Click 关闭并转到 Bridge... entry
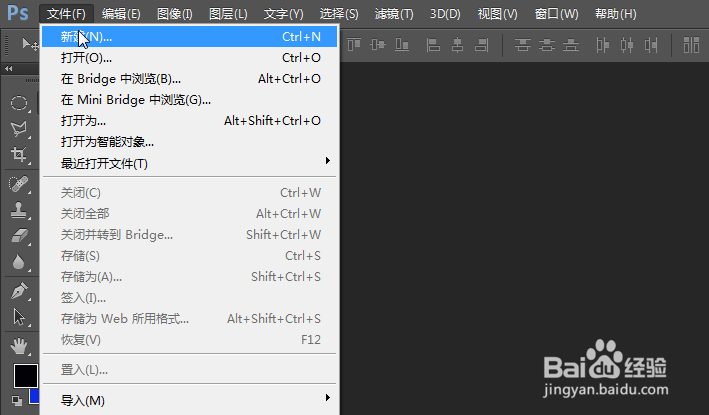Screen dimensions: 709x415 (x=189, y=235)
